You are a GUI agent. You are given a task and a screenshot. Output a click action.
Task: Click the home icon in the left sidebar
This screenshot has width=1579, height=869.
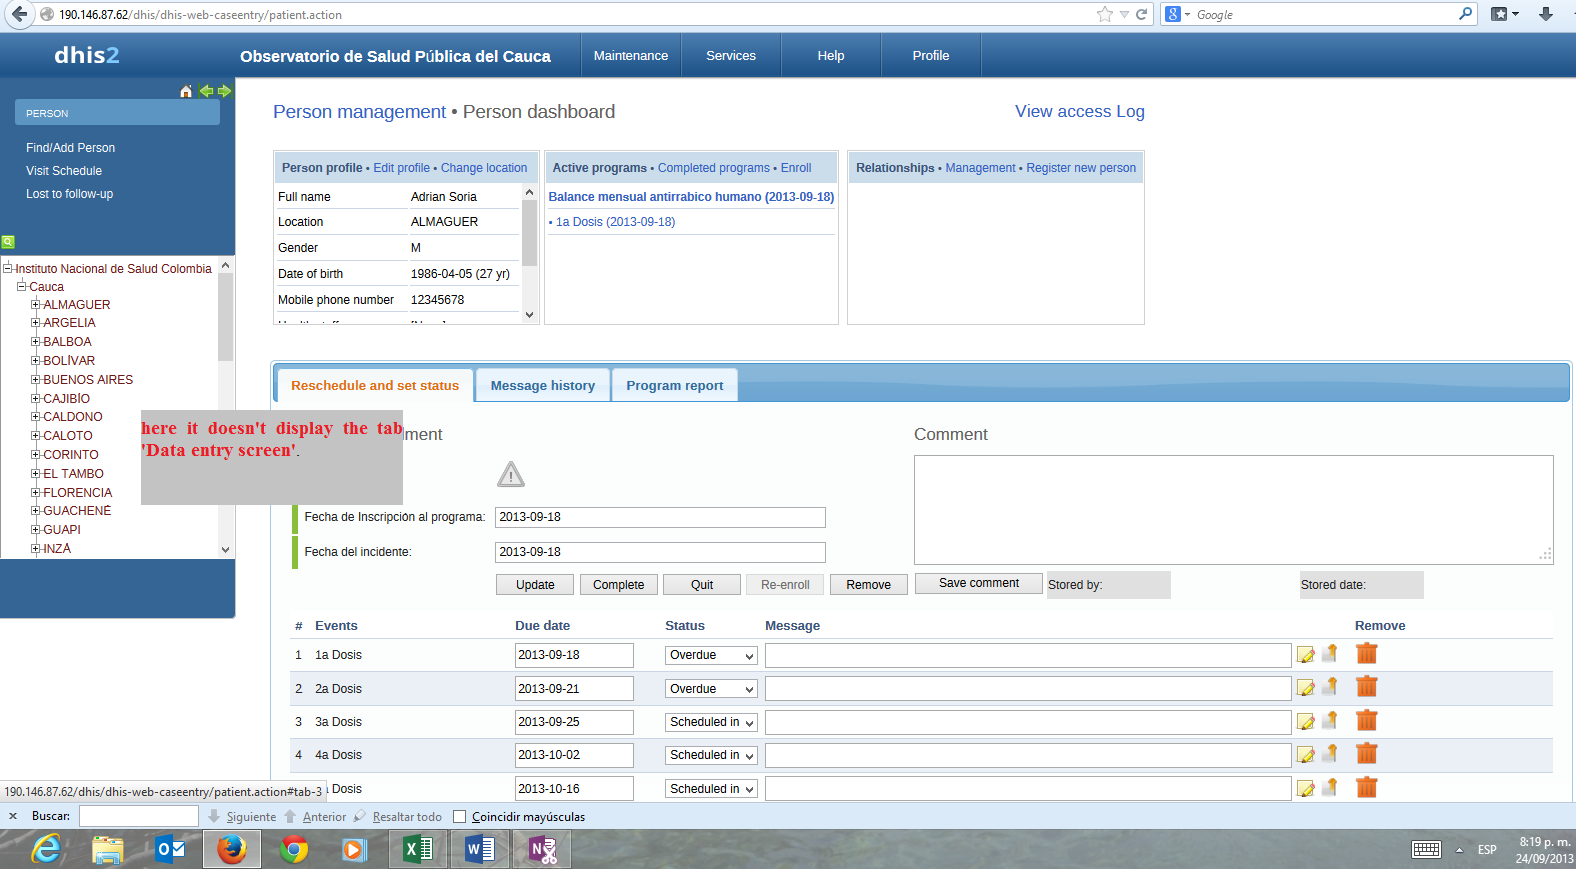point(185,91)
